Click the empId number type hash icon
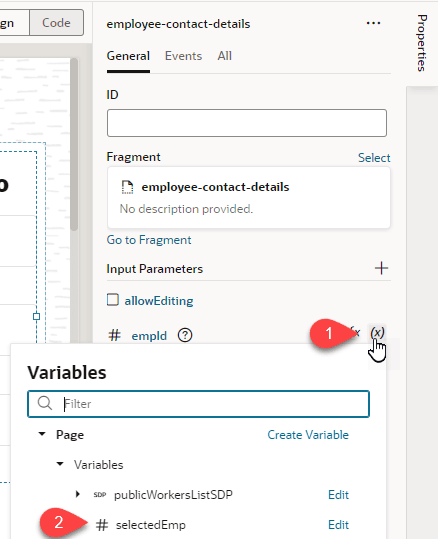Image resolution: width=438 pixels, height=539 pixels. coord(114,335)
